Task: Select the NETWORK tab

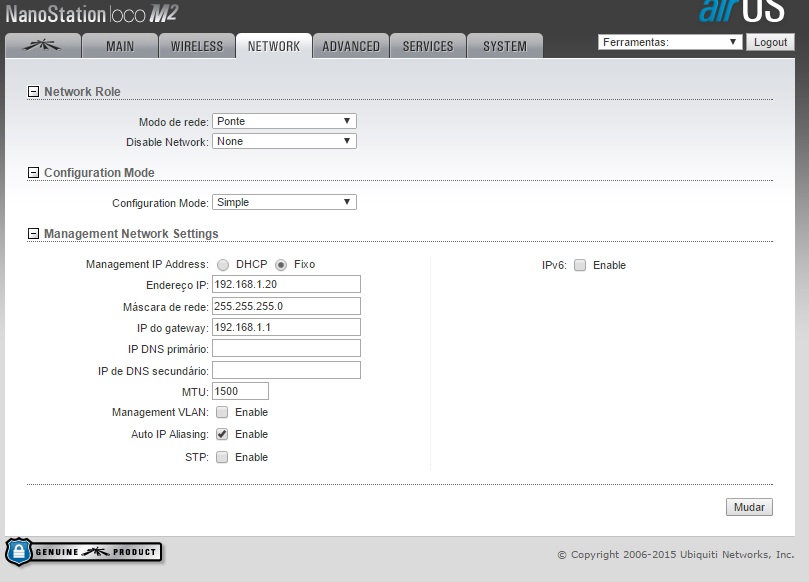Action: coord(273,46)
